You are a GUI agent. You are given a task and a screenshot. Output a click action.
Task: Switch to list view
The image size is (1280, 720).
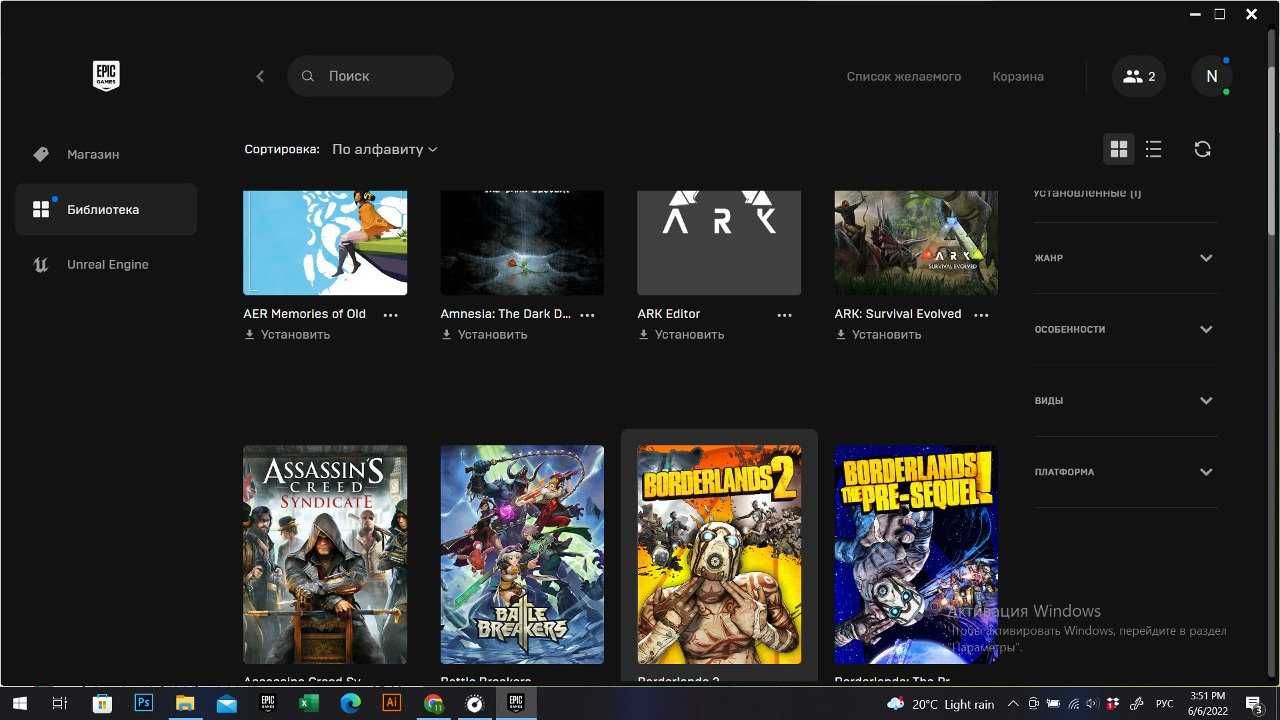[x=1153, y=149]
